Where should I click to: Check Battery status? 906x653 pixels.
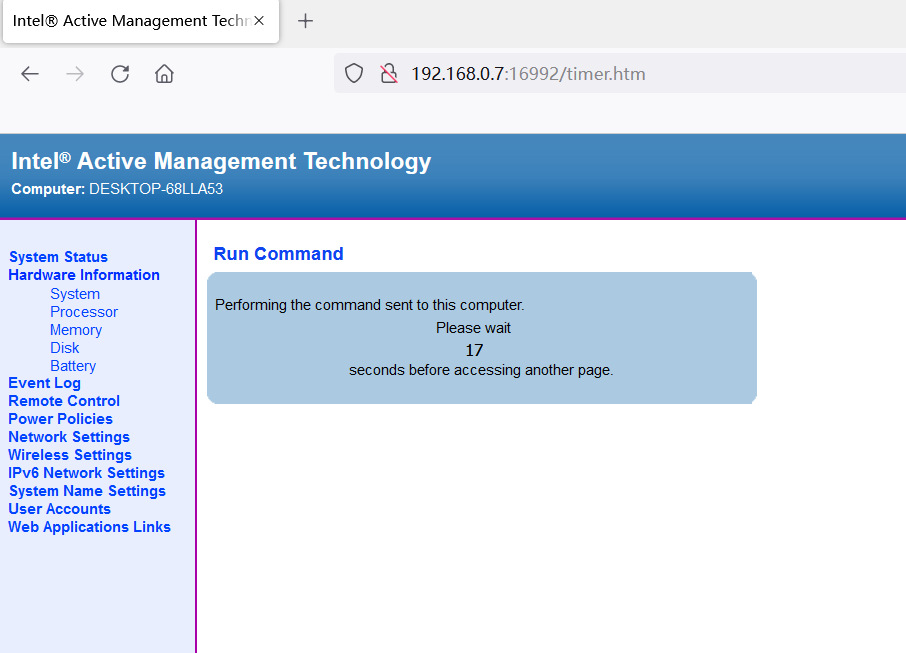coord(72,365)
